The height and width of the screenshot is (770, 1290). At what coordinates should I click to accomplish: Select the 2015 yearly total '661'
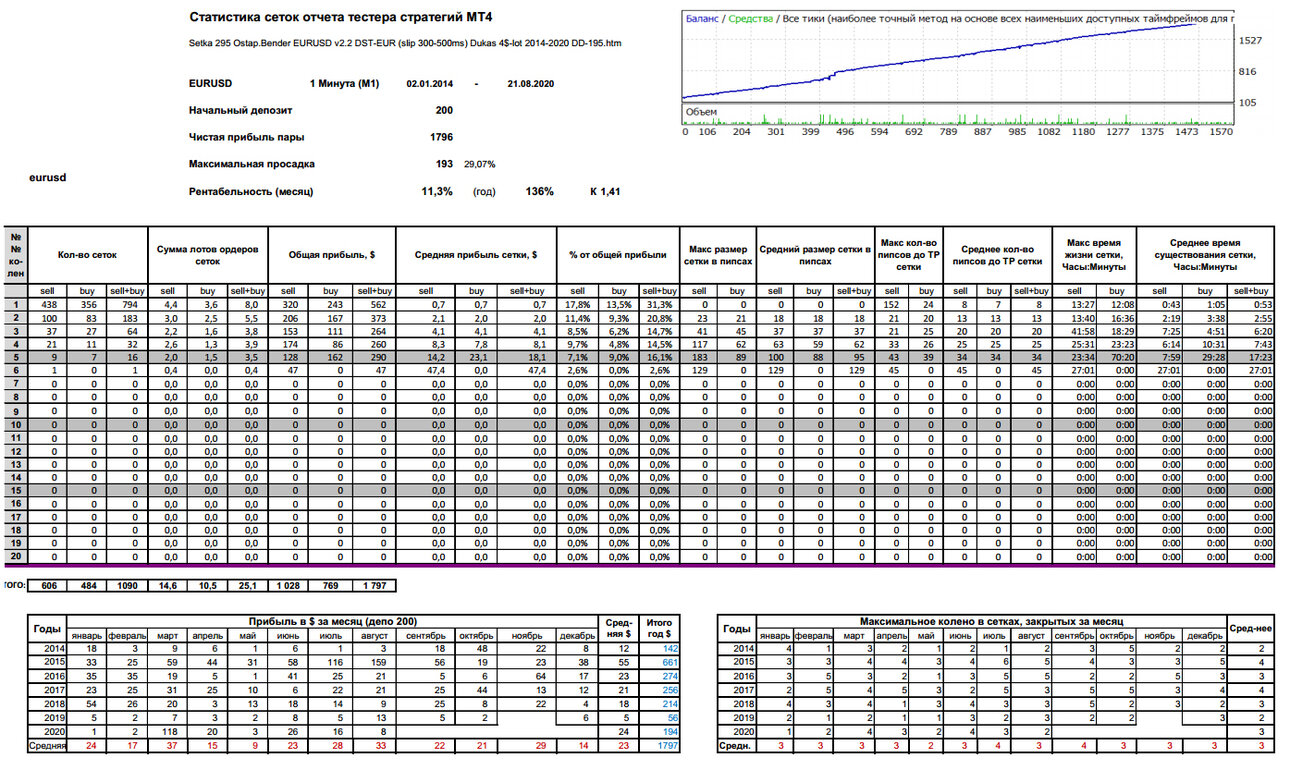tap(661, 662)
